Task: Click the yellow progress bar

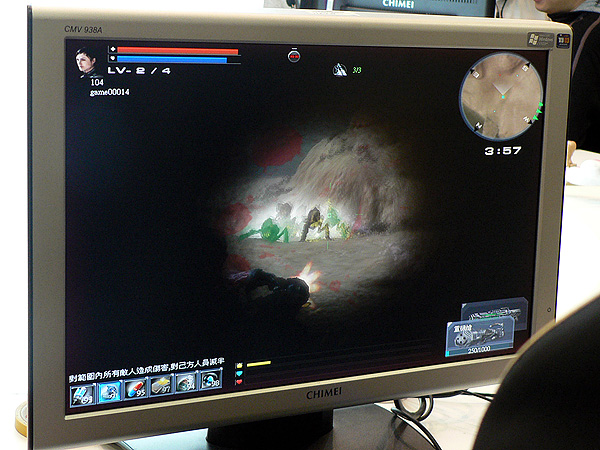Action: pyautogui.click(x=259, y=364)
